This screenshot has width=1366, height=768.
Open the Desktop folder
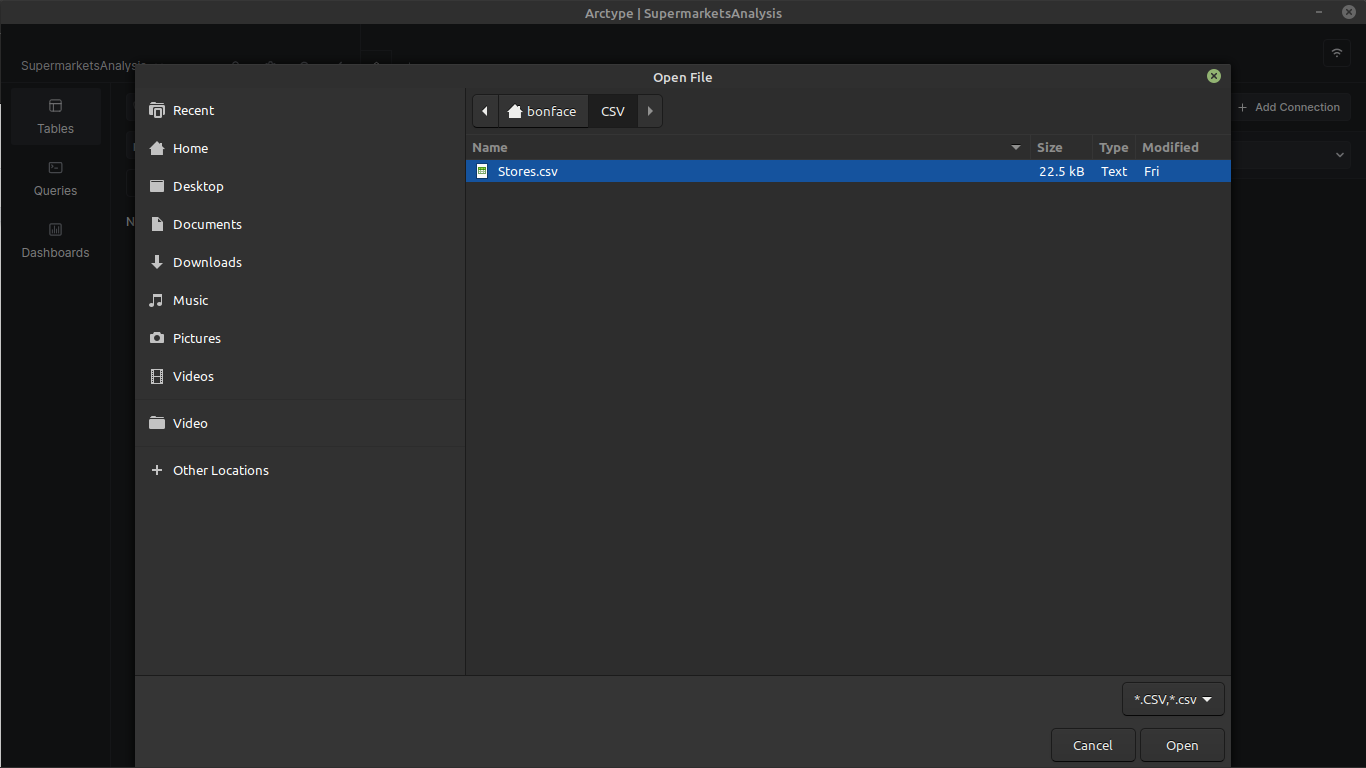click(x=198, y=186)
